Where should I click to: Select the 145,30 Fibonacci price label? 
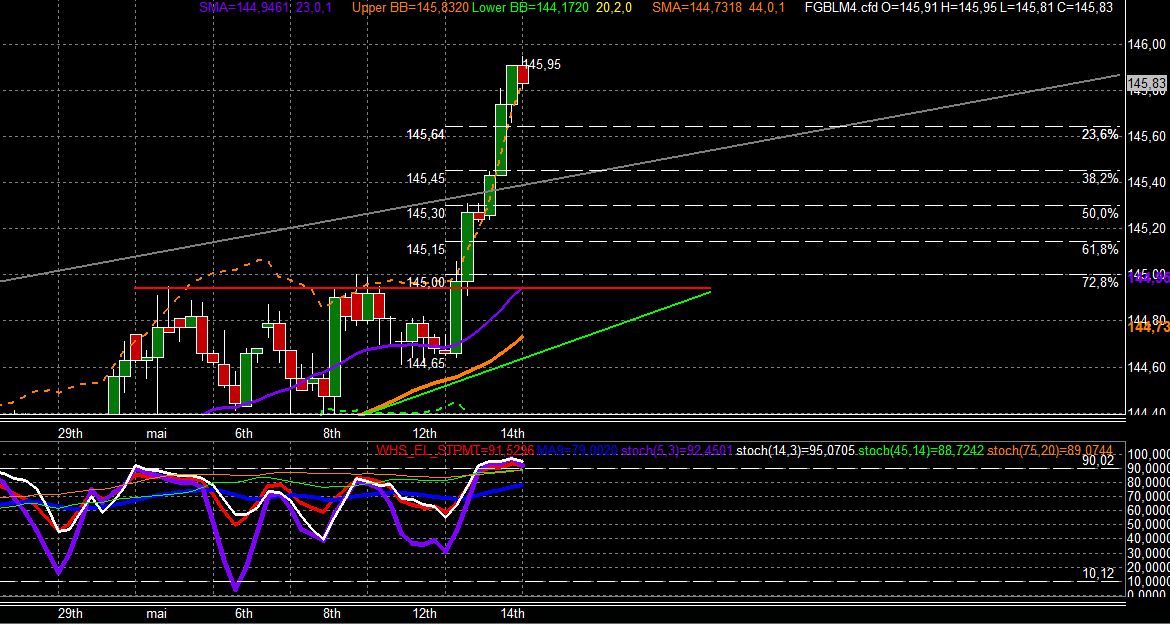click(x=426, y=213)
